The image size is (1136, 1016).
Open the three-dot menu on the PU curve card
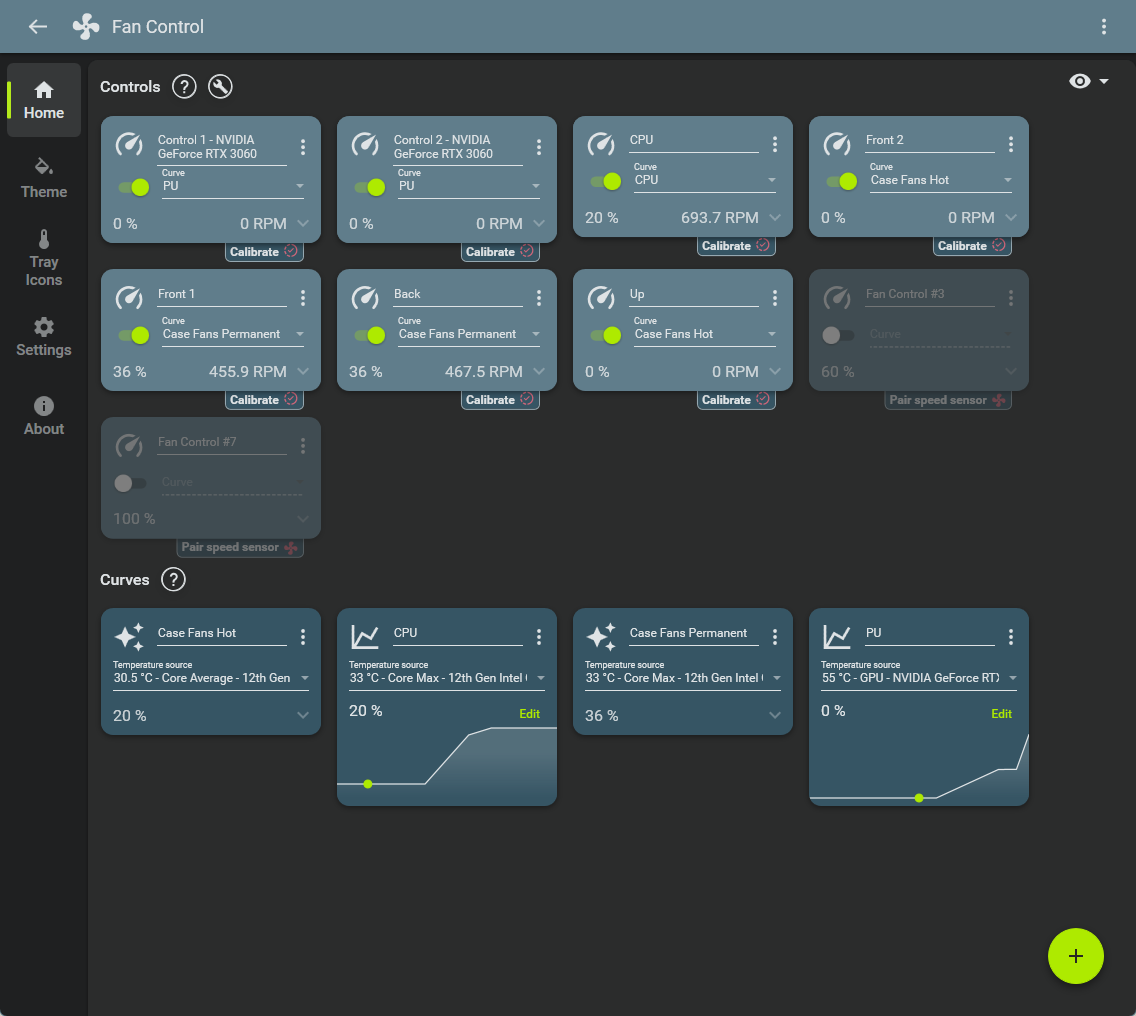click(x=1011, y=637)
